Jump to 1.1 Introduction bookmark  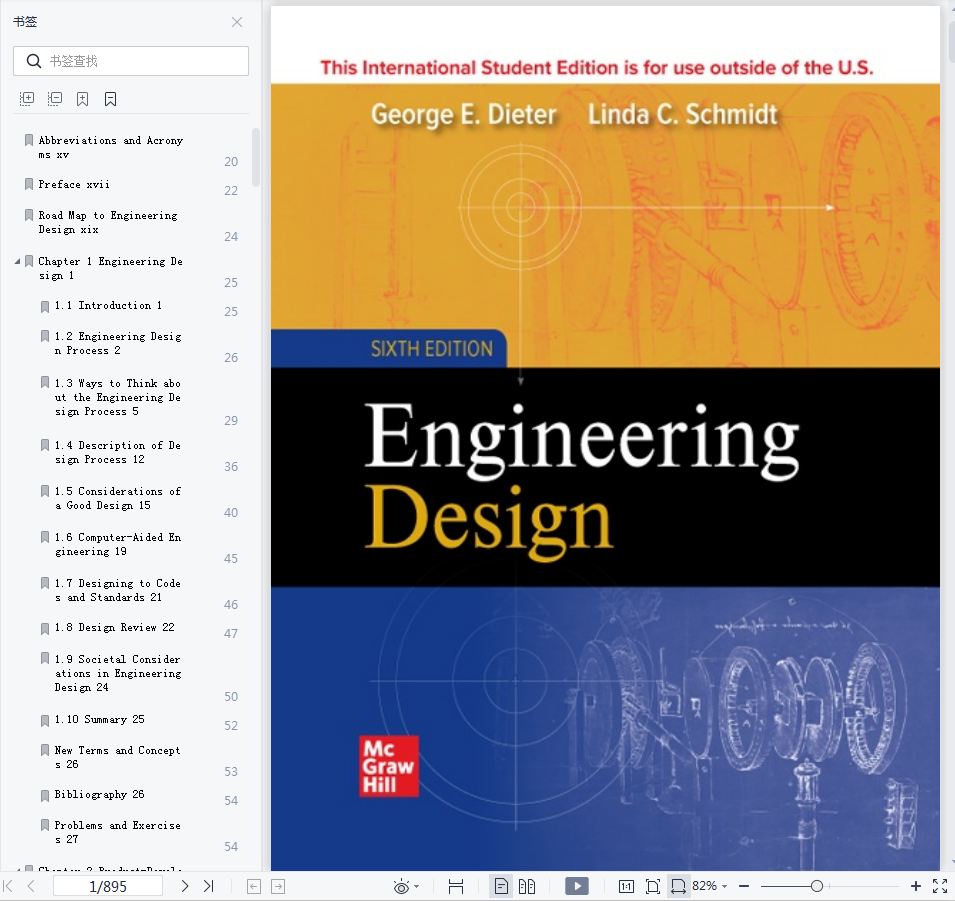tap(108, 306)
